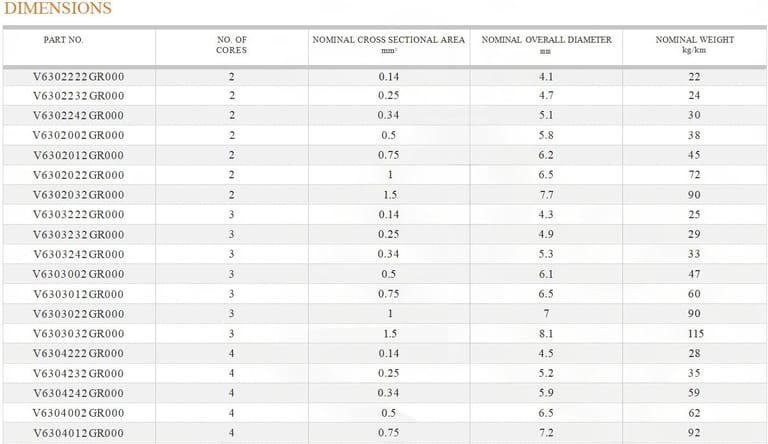The width and height of the screenshot is (768, 444).
Task: Select part number V6302032GR000
Action: pyautogui.click(x=79, y=195)
